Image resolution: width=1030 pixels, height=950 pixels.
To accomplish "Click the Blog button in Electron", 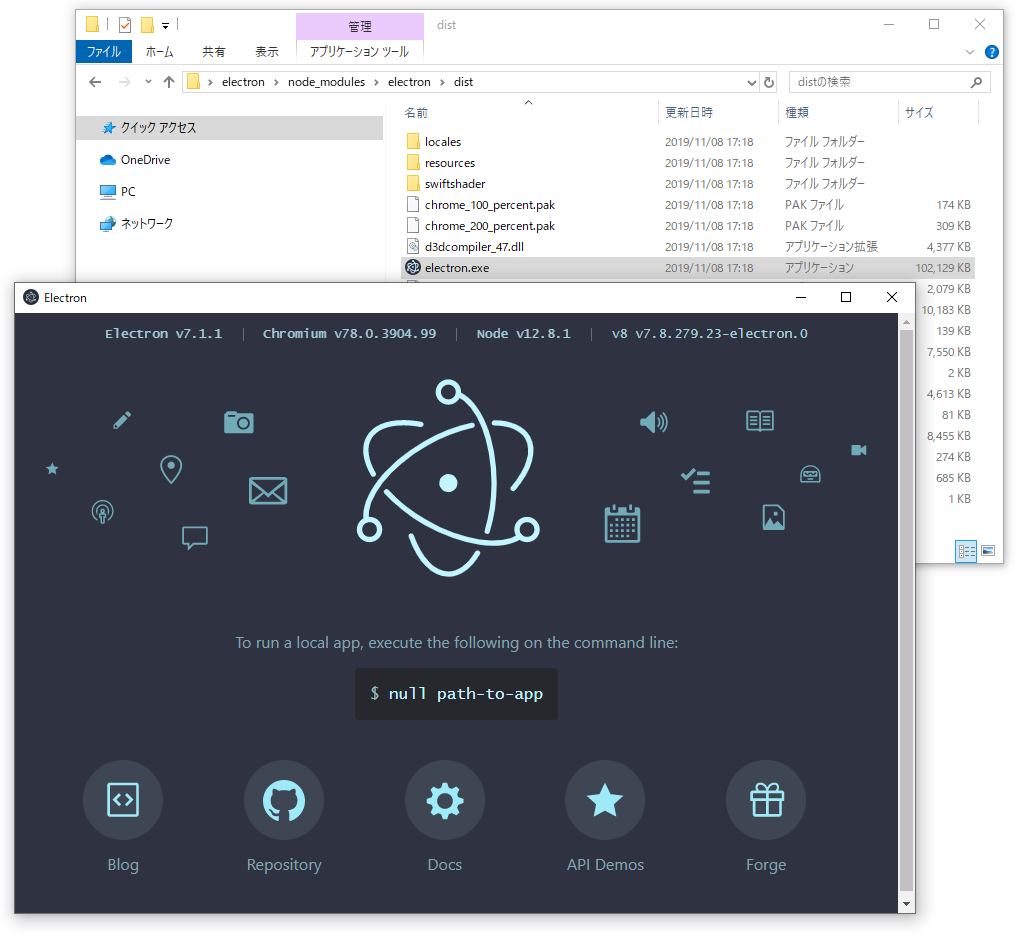I will tap(122, 800).
